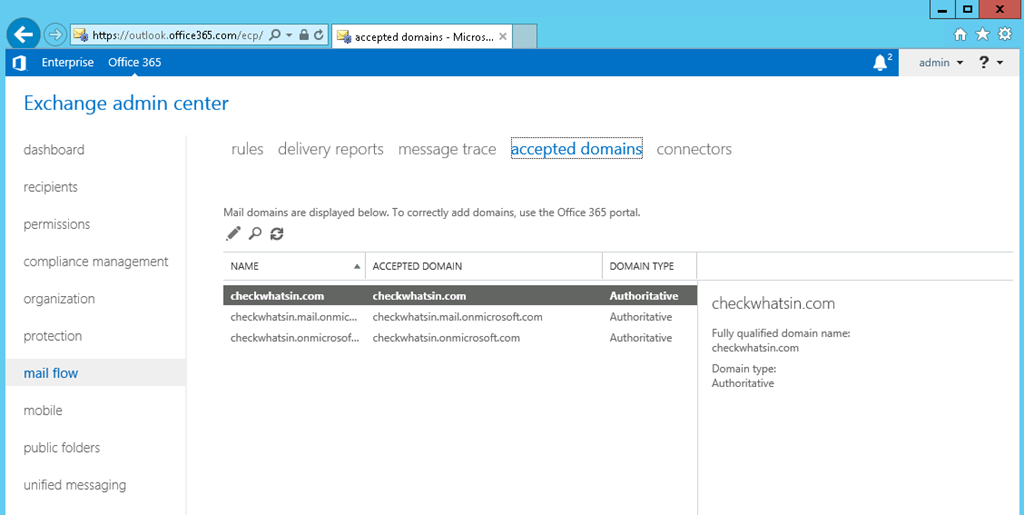Open a new blank browser tab
1024x515 pixels.
click(524, 37)
